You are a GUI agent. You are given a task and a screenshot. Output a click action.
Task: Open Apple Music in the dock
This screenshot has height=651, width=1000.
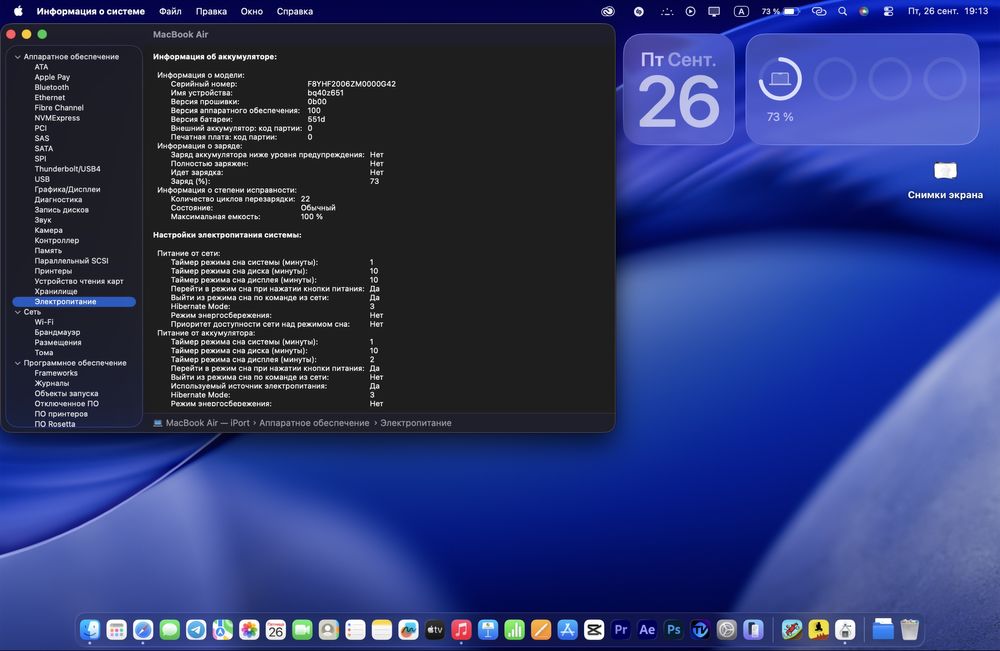(x=461, y=629)
